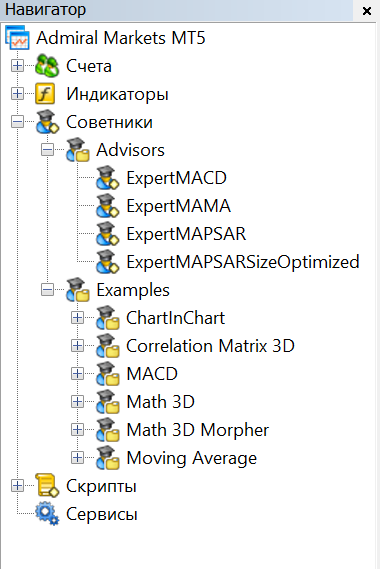Select the Correlation Matrix 3D entry
This screenshot has width=380, height=569.
[x=210, y=346]
